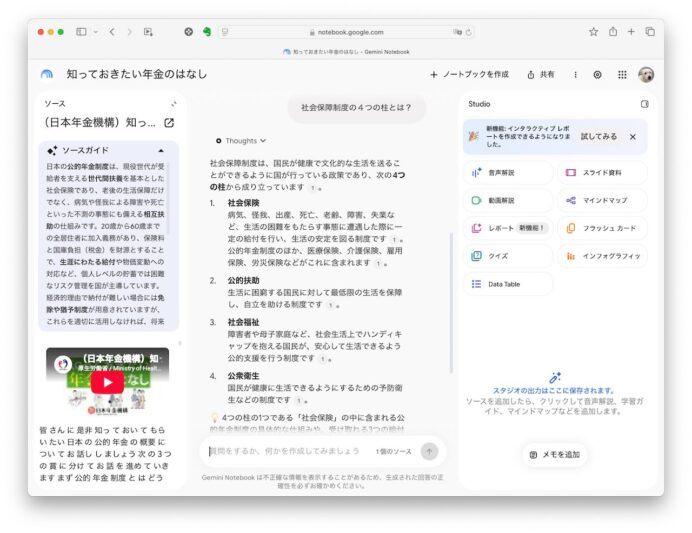
Task: Click the 公的扶助 heading in answer
Action: coord(243,280)
